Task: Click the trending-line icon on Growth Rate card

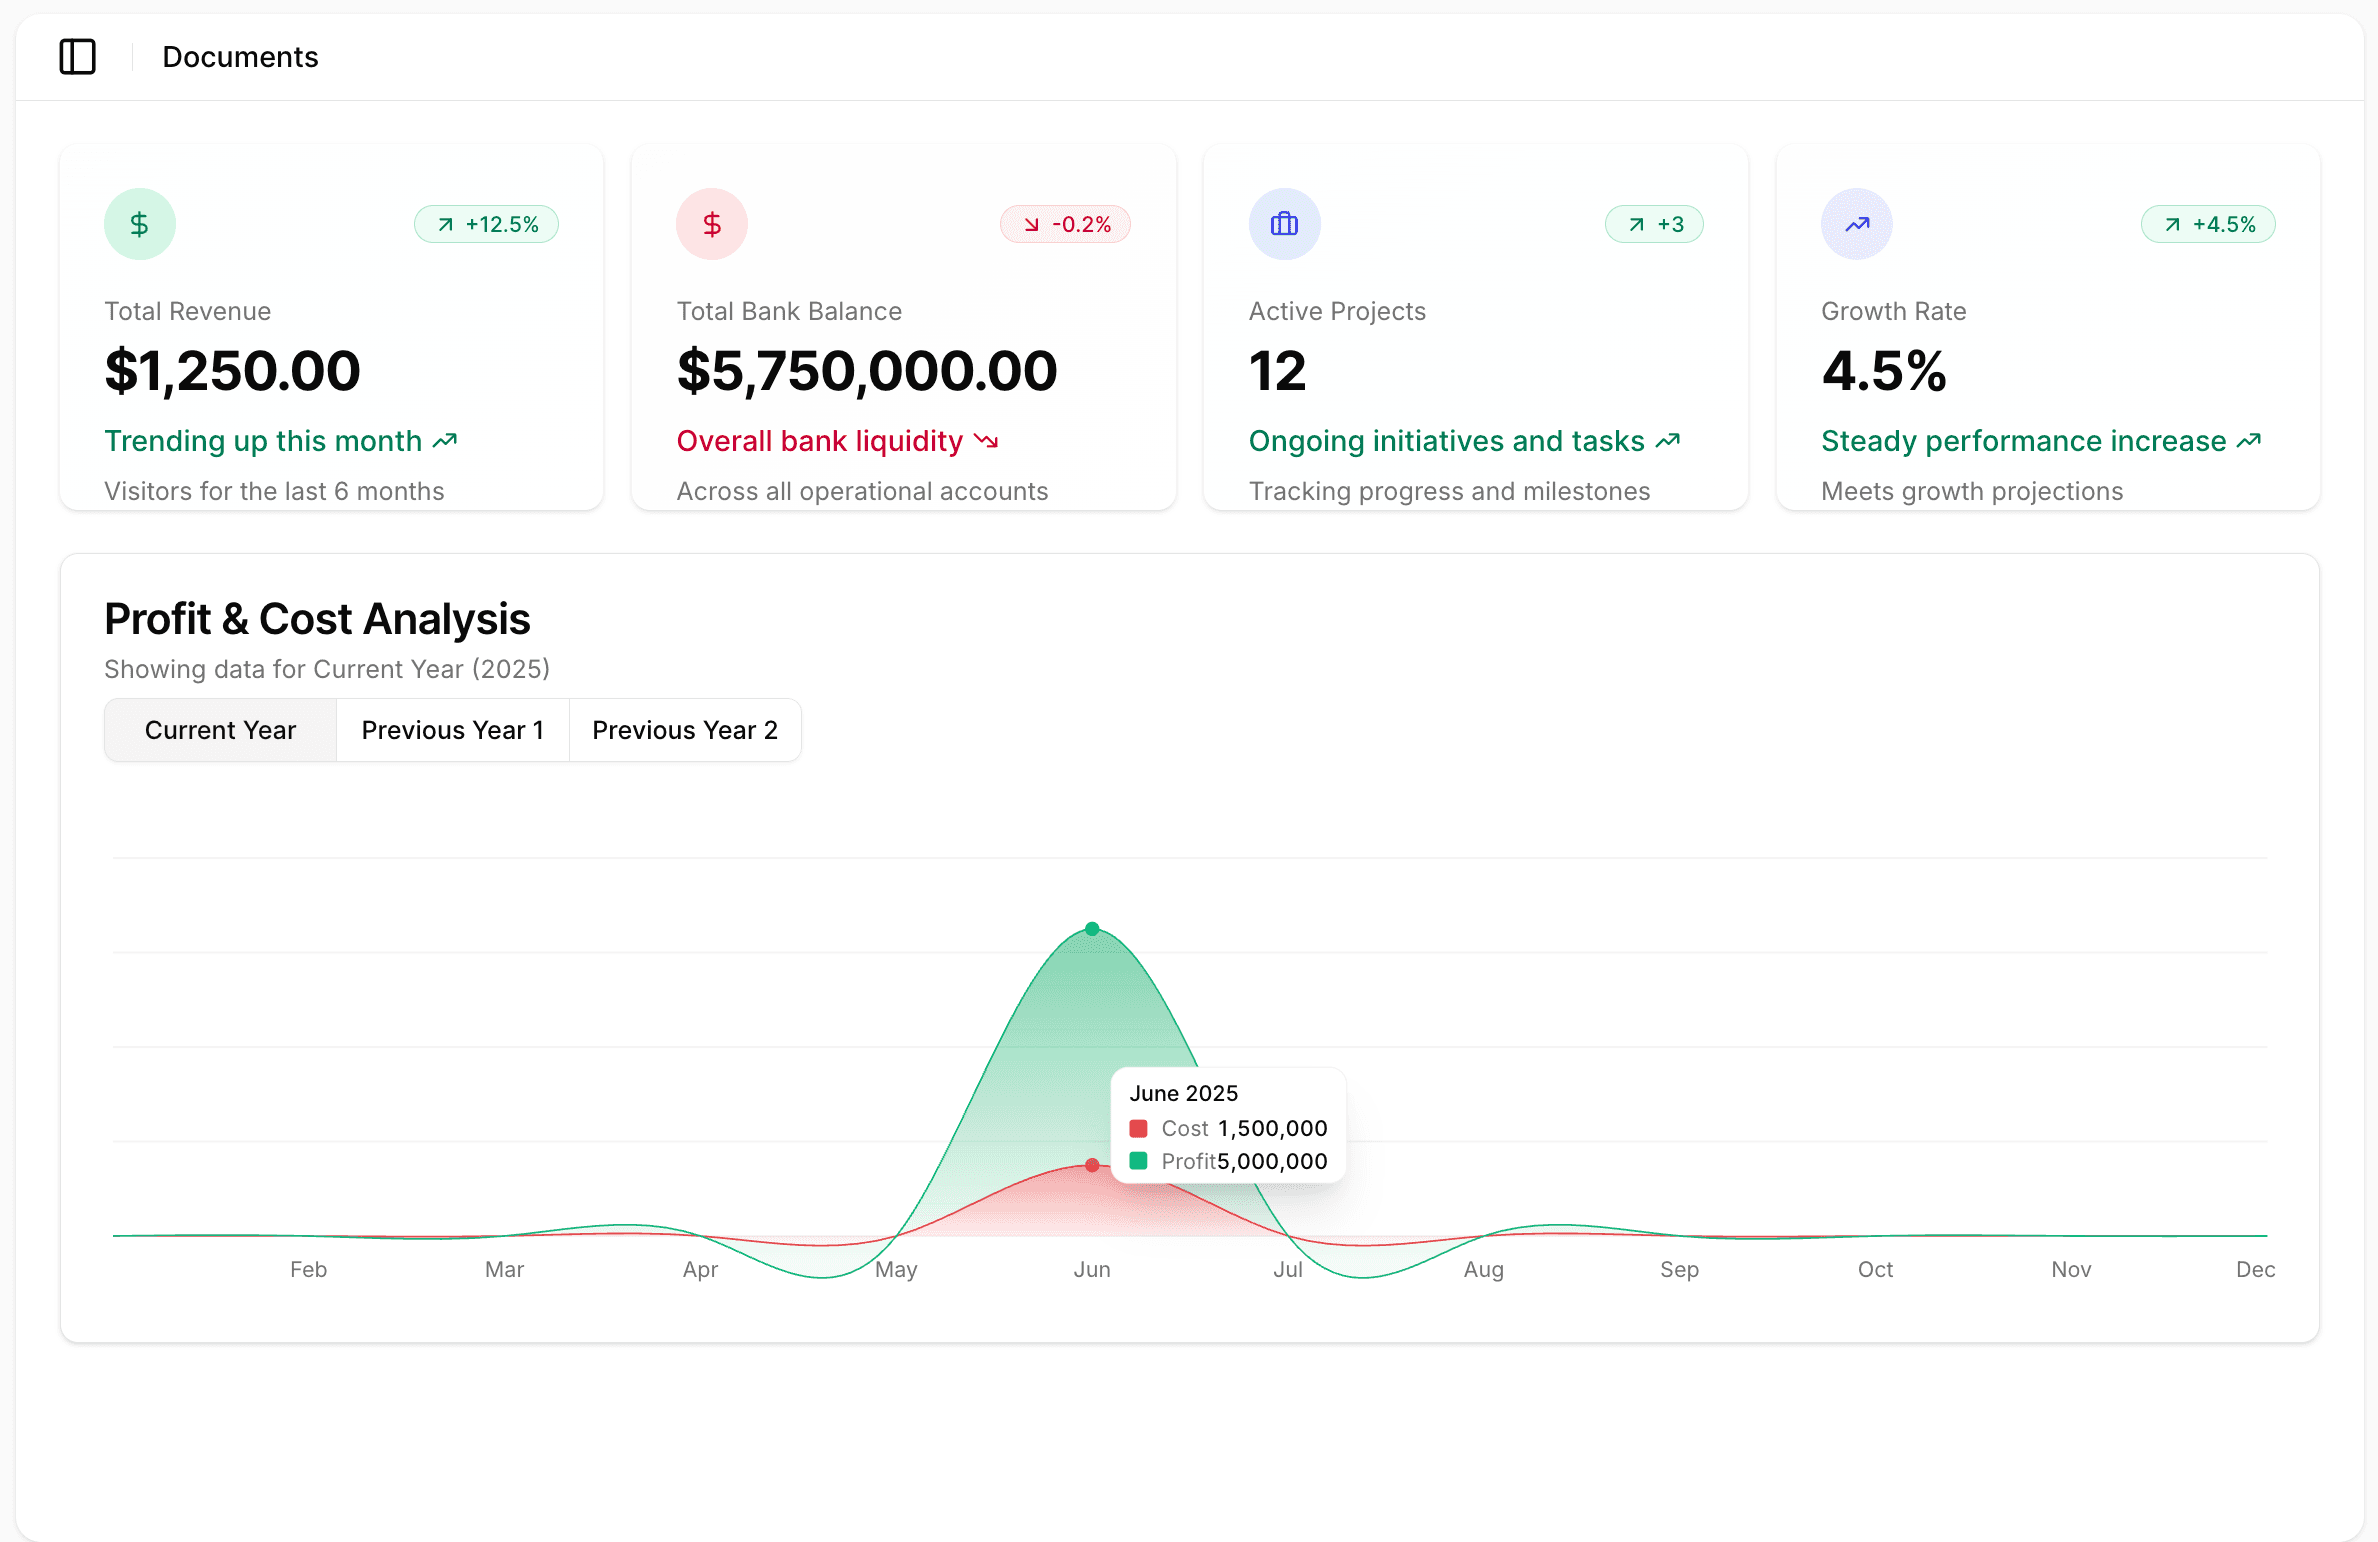Action: [1857, 223]
